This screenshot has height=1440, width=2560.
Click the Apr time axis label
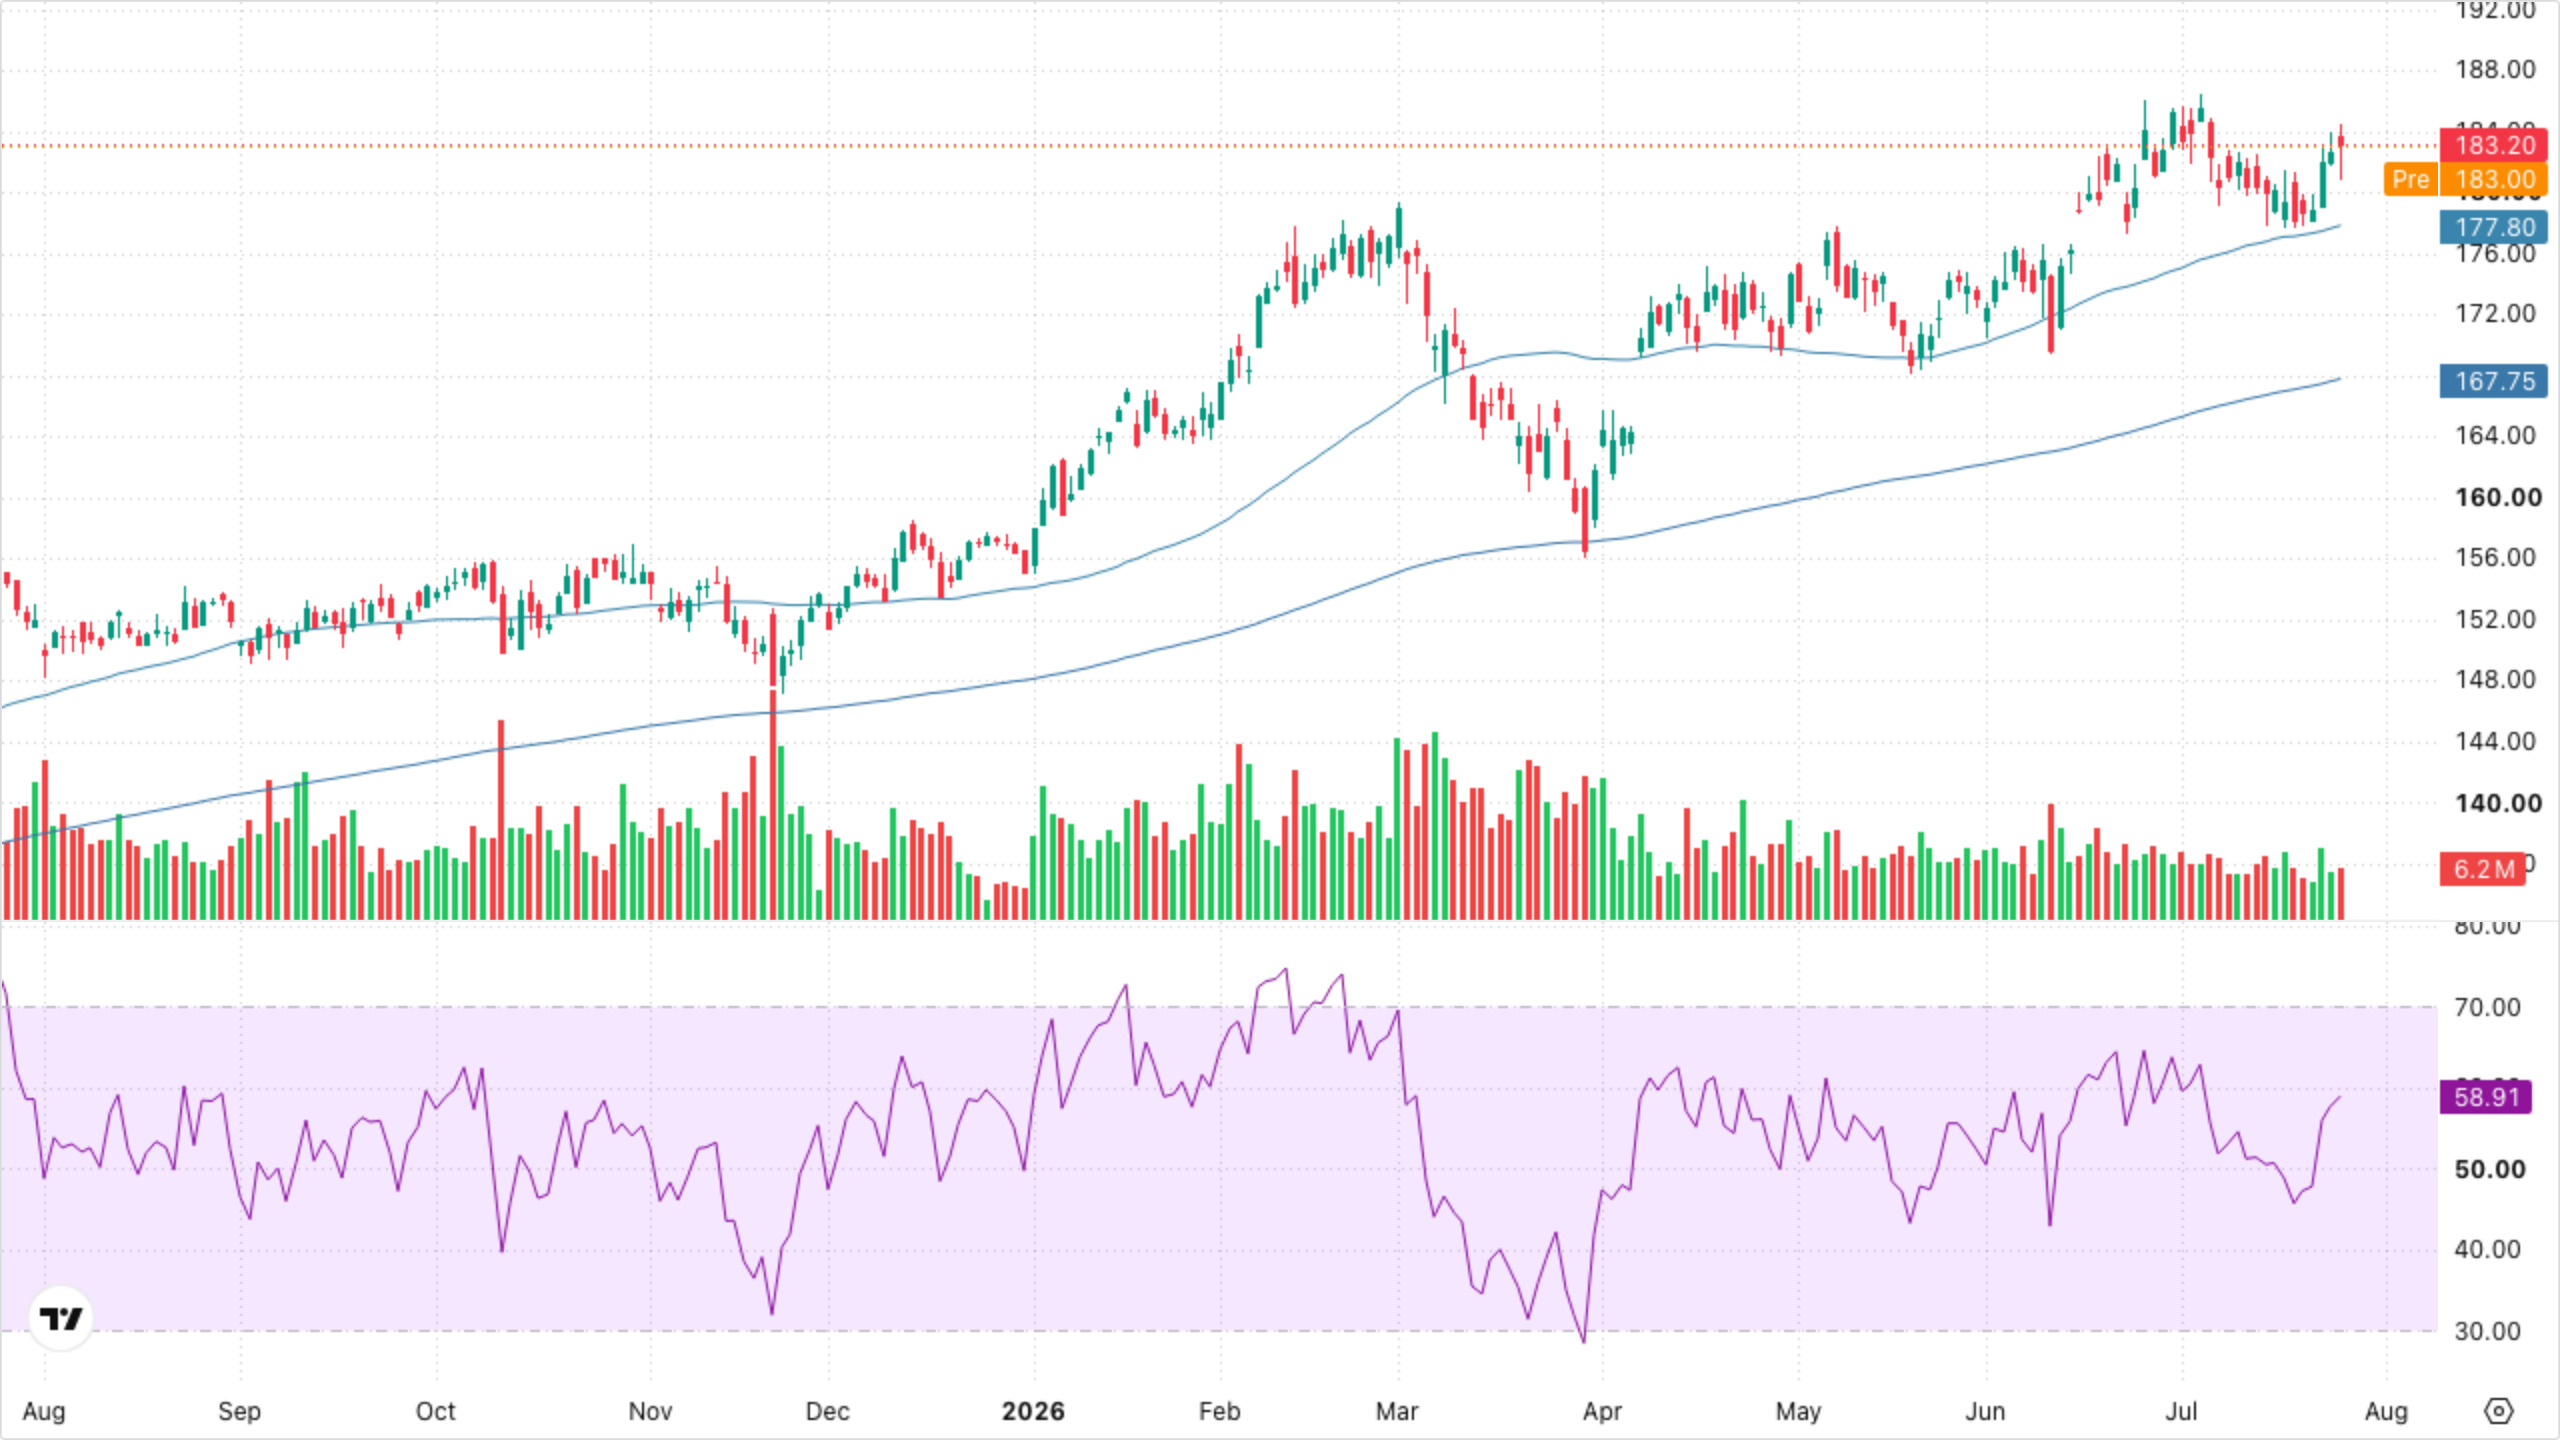[x=1602, y=1411]
